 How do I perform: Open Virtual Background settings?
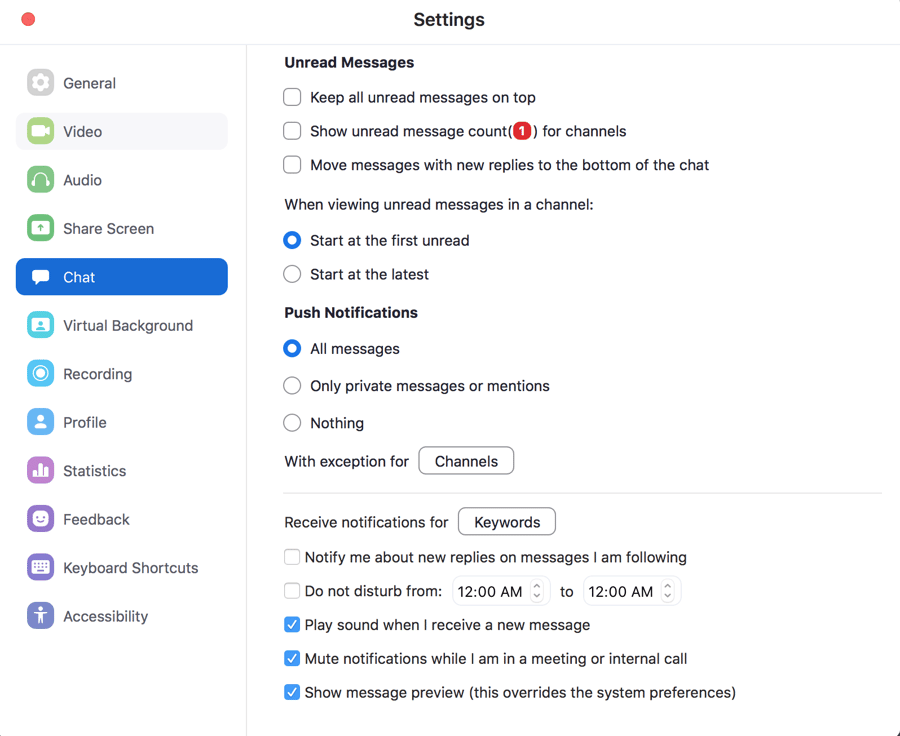(40, 325)
